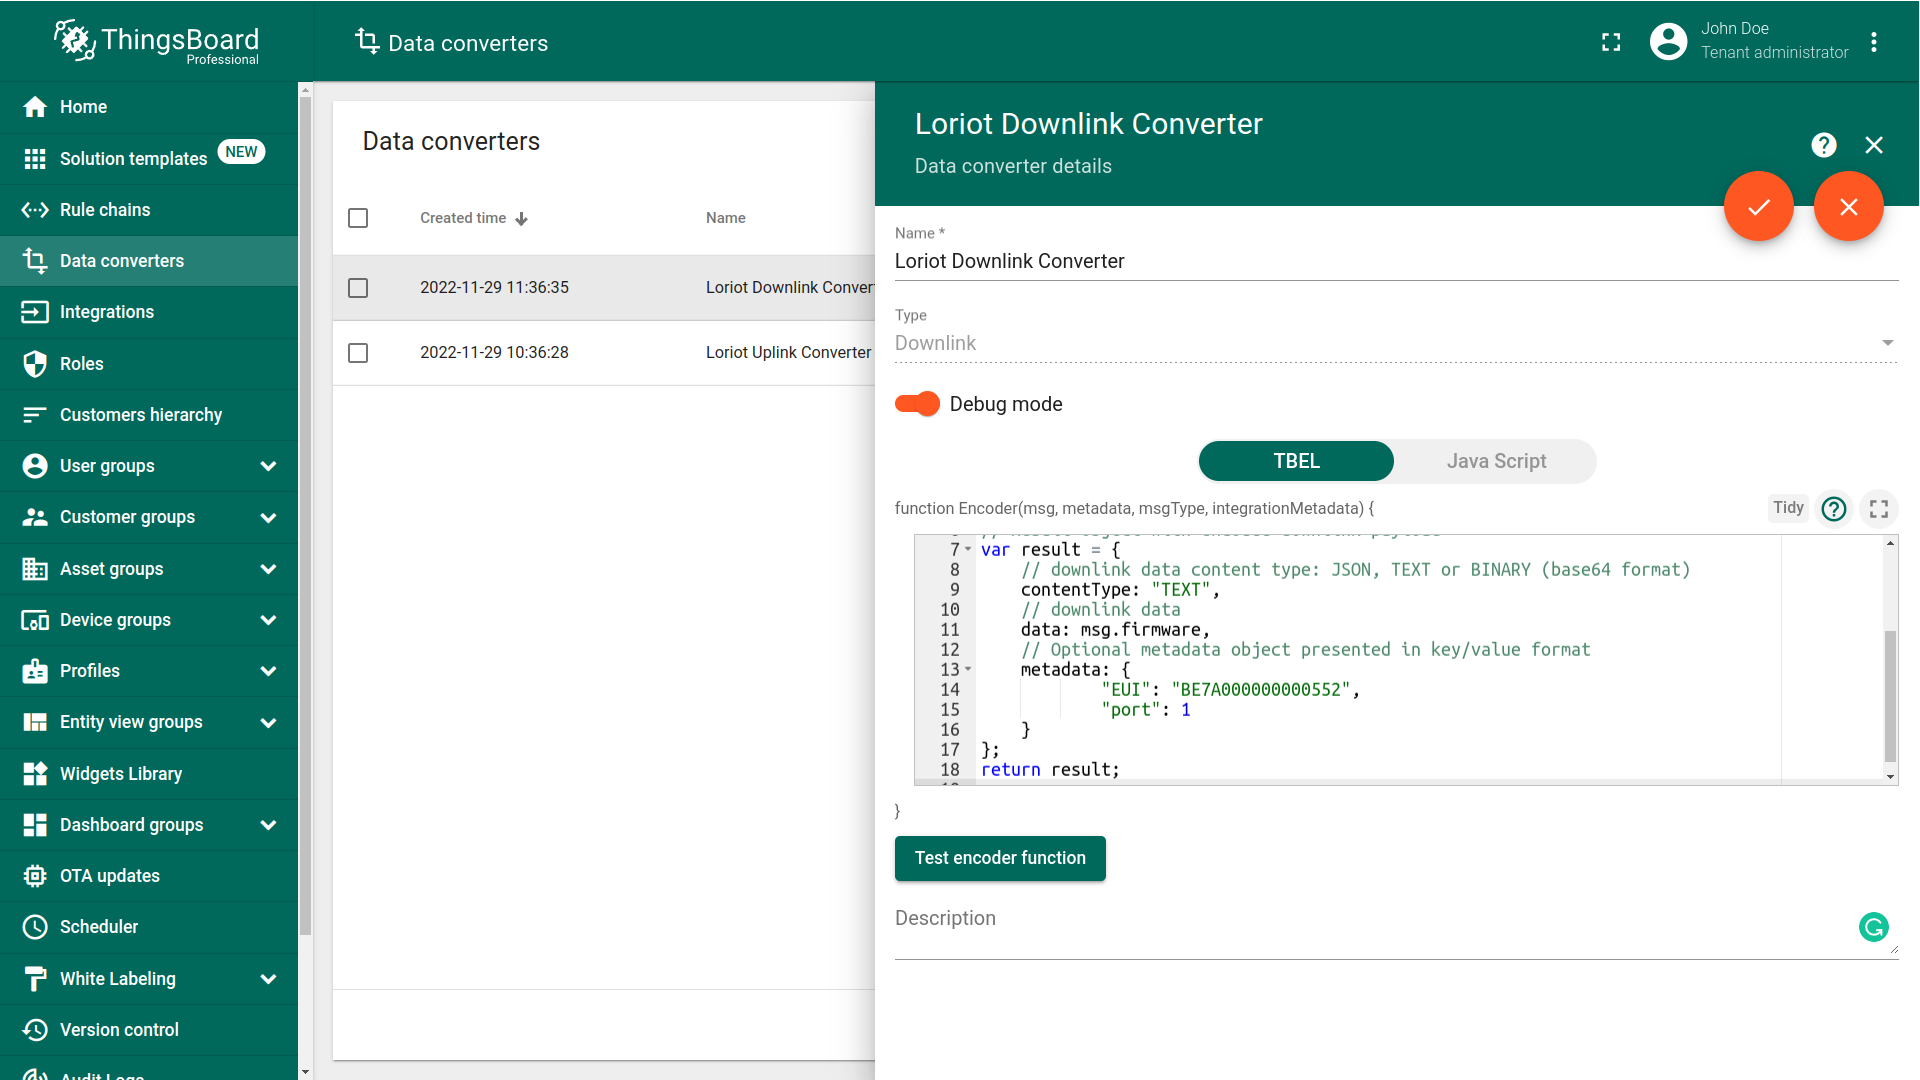Discard changes with the orange X button
Image resolution: width=1920 pixels, height=1080 pixels.
click(1848, 207)
